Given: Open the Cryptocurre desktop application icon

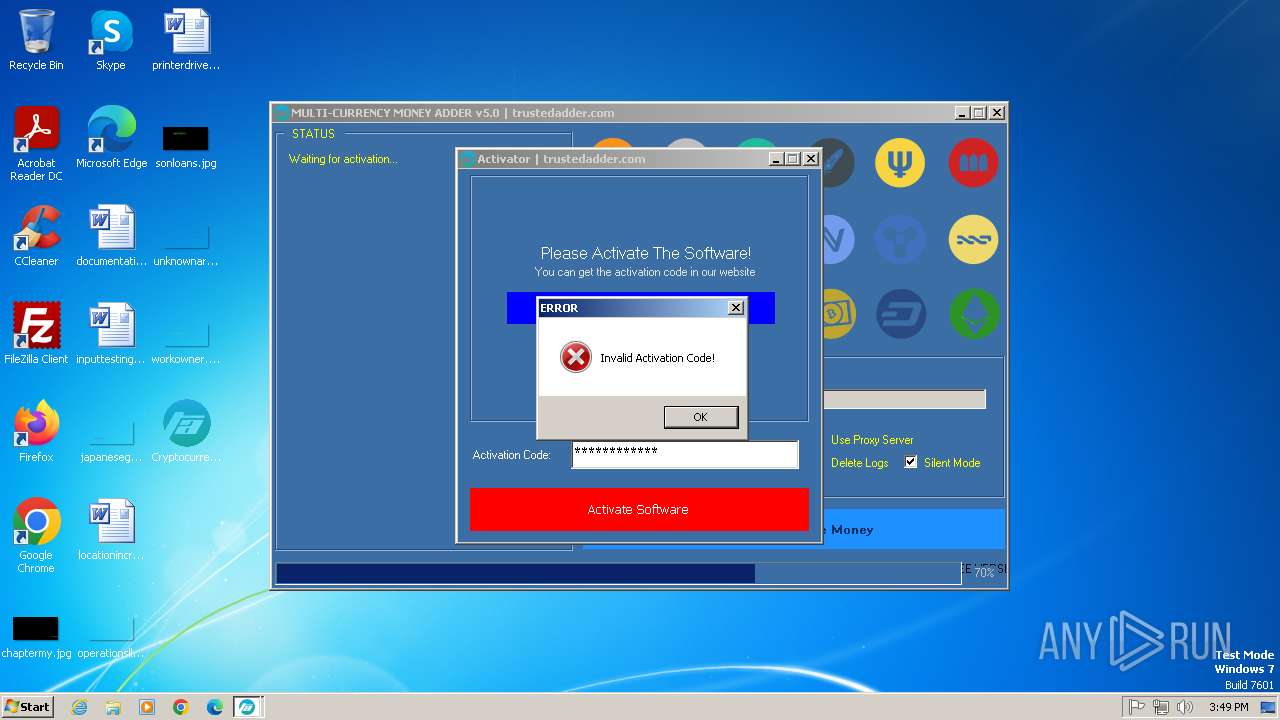Looking at the screenshot, I should click(186, 432).
